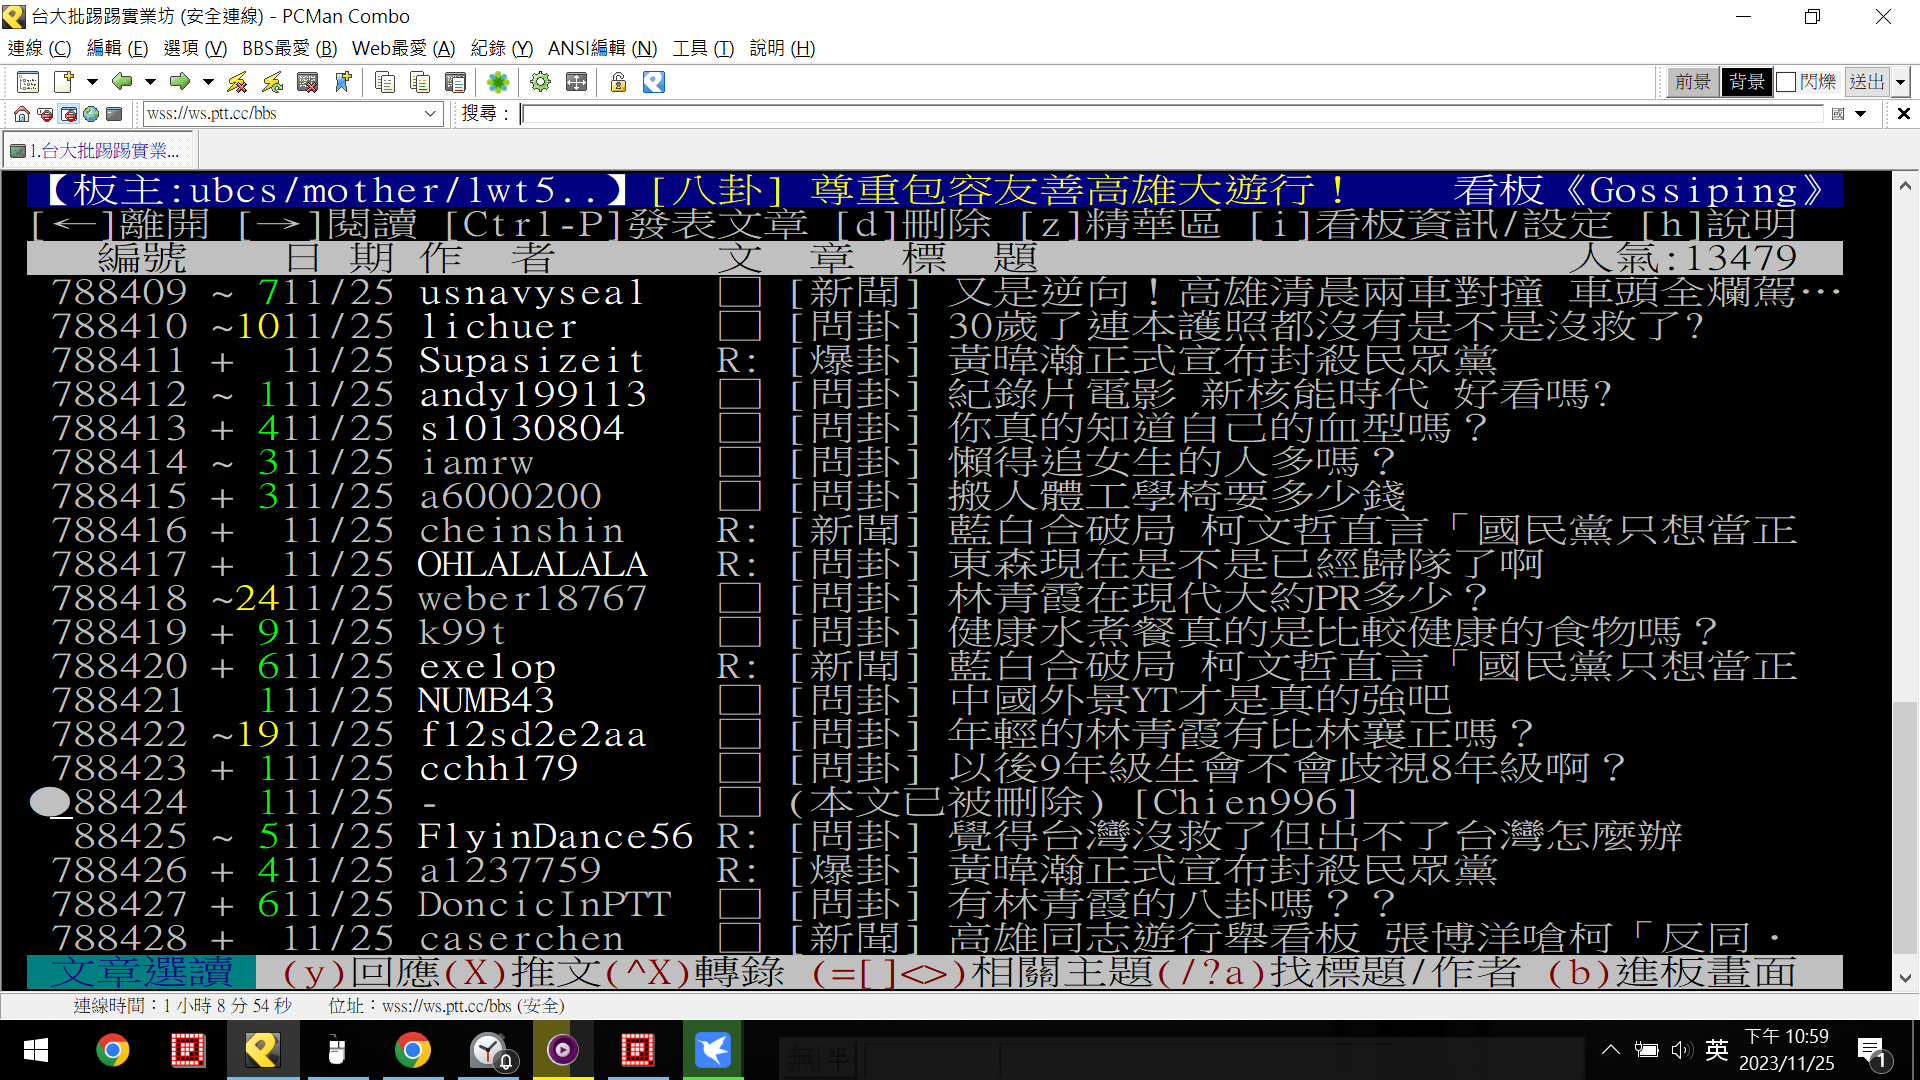The width and height of the screenshot is (1920, 1080).
Task: Click the green back arrow icon
Action: coord(122,82)
